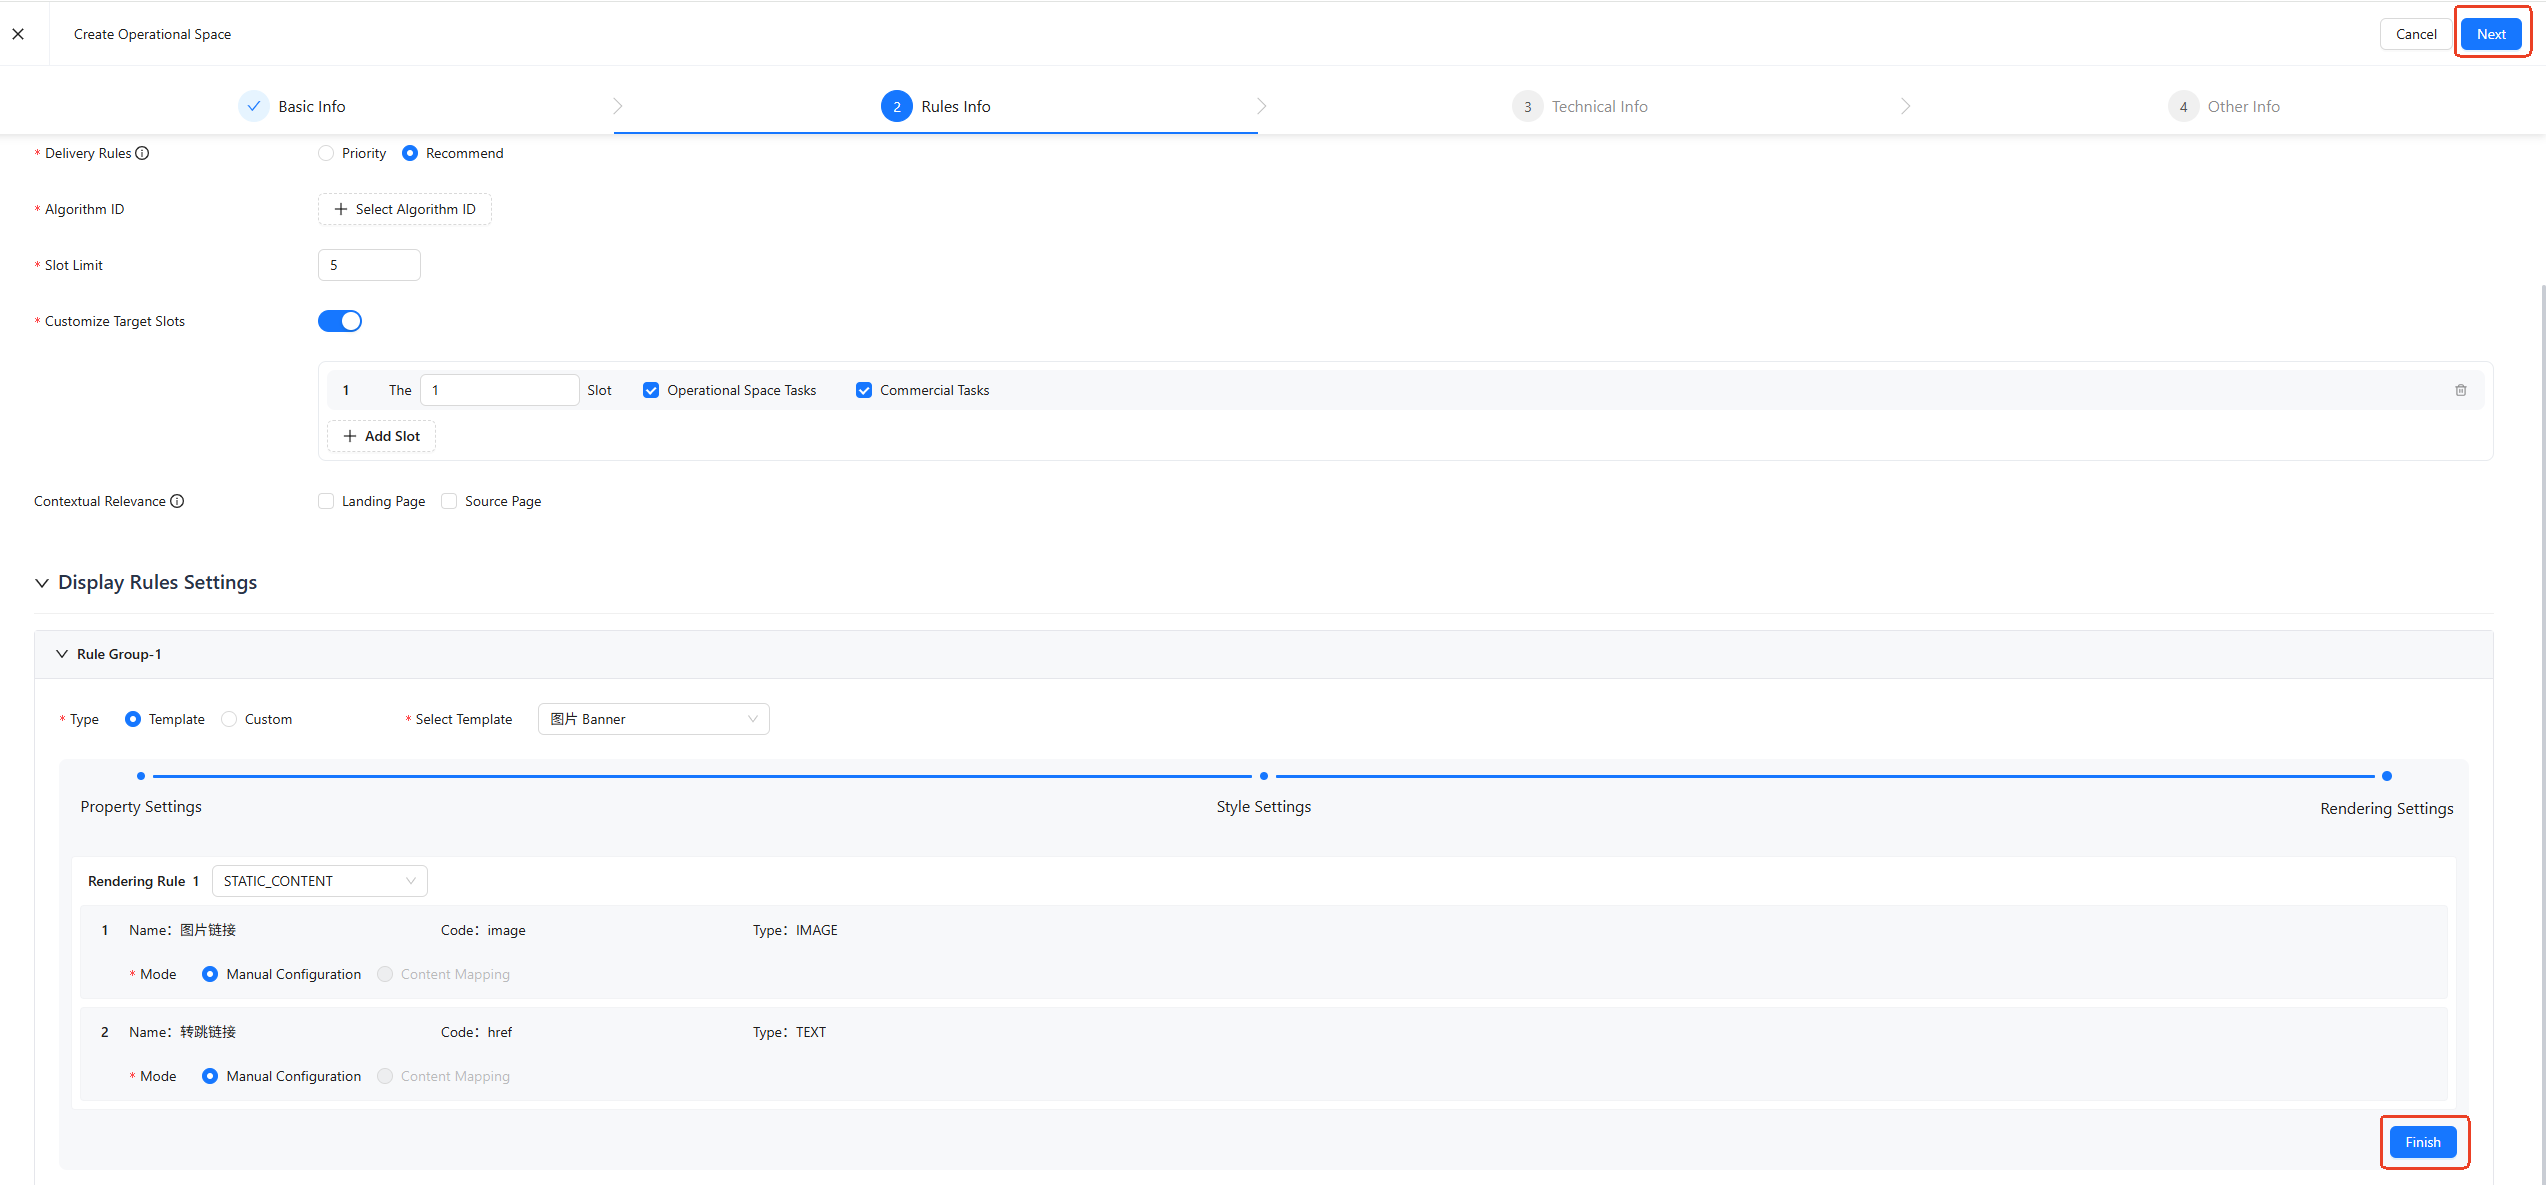Open the Select Template dropdown
This screenshot has height=1185, width=2546.
click(654, 719)
